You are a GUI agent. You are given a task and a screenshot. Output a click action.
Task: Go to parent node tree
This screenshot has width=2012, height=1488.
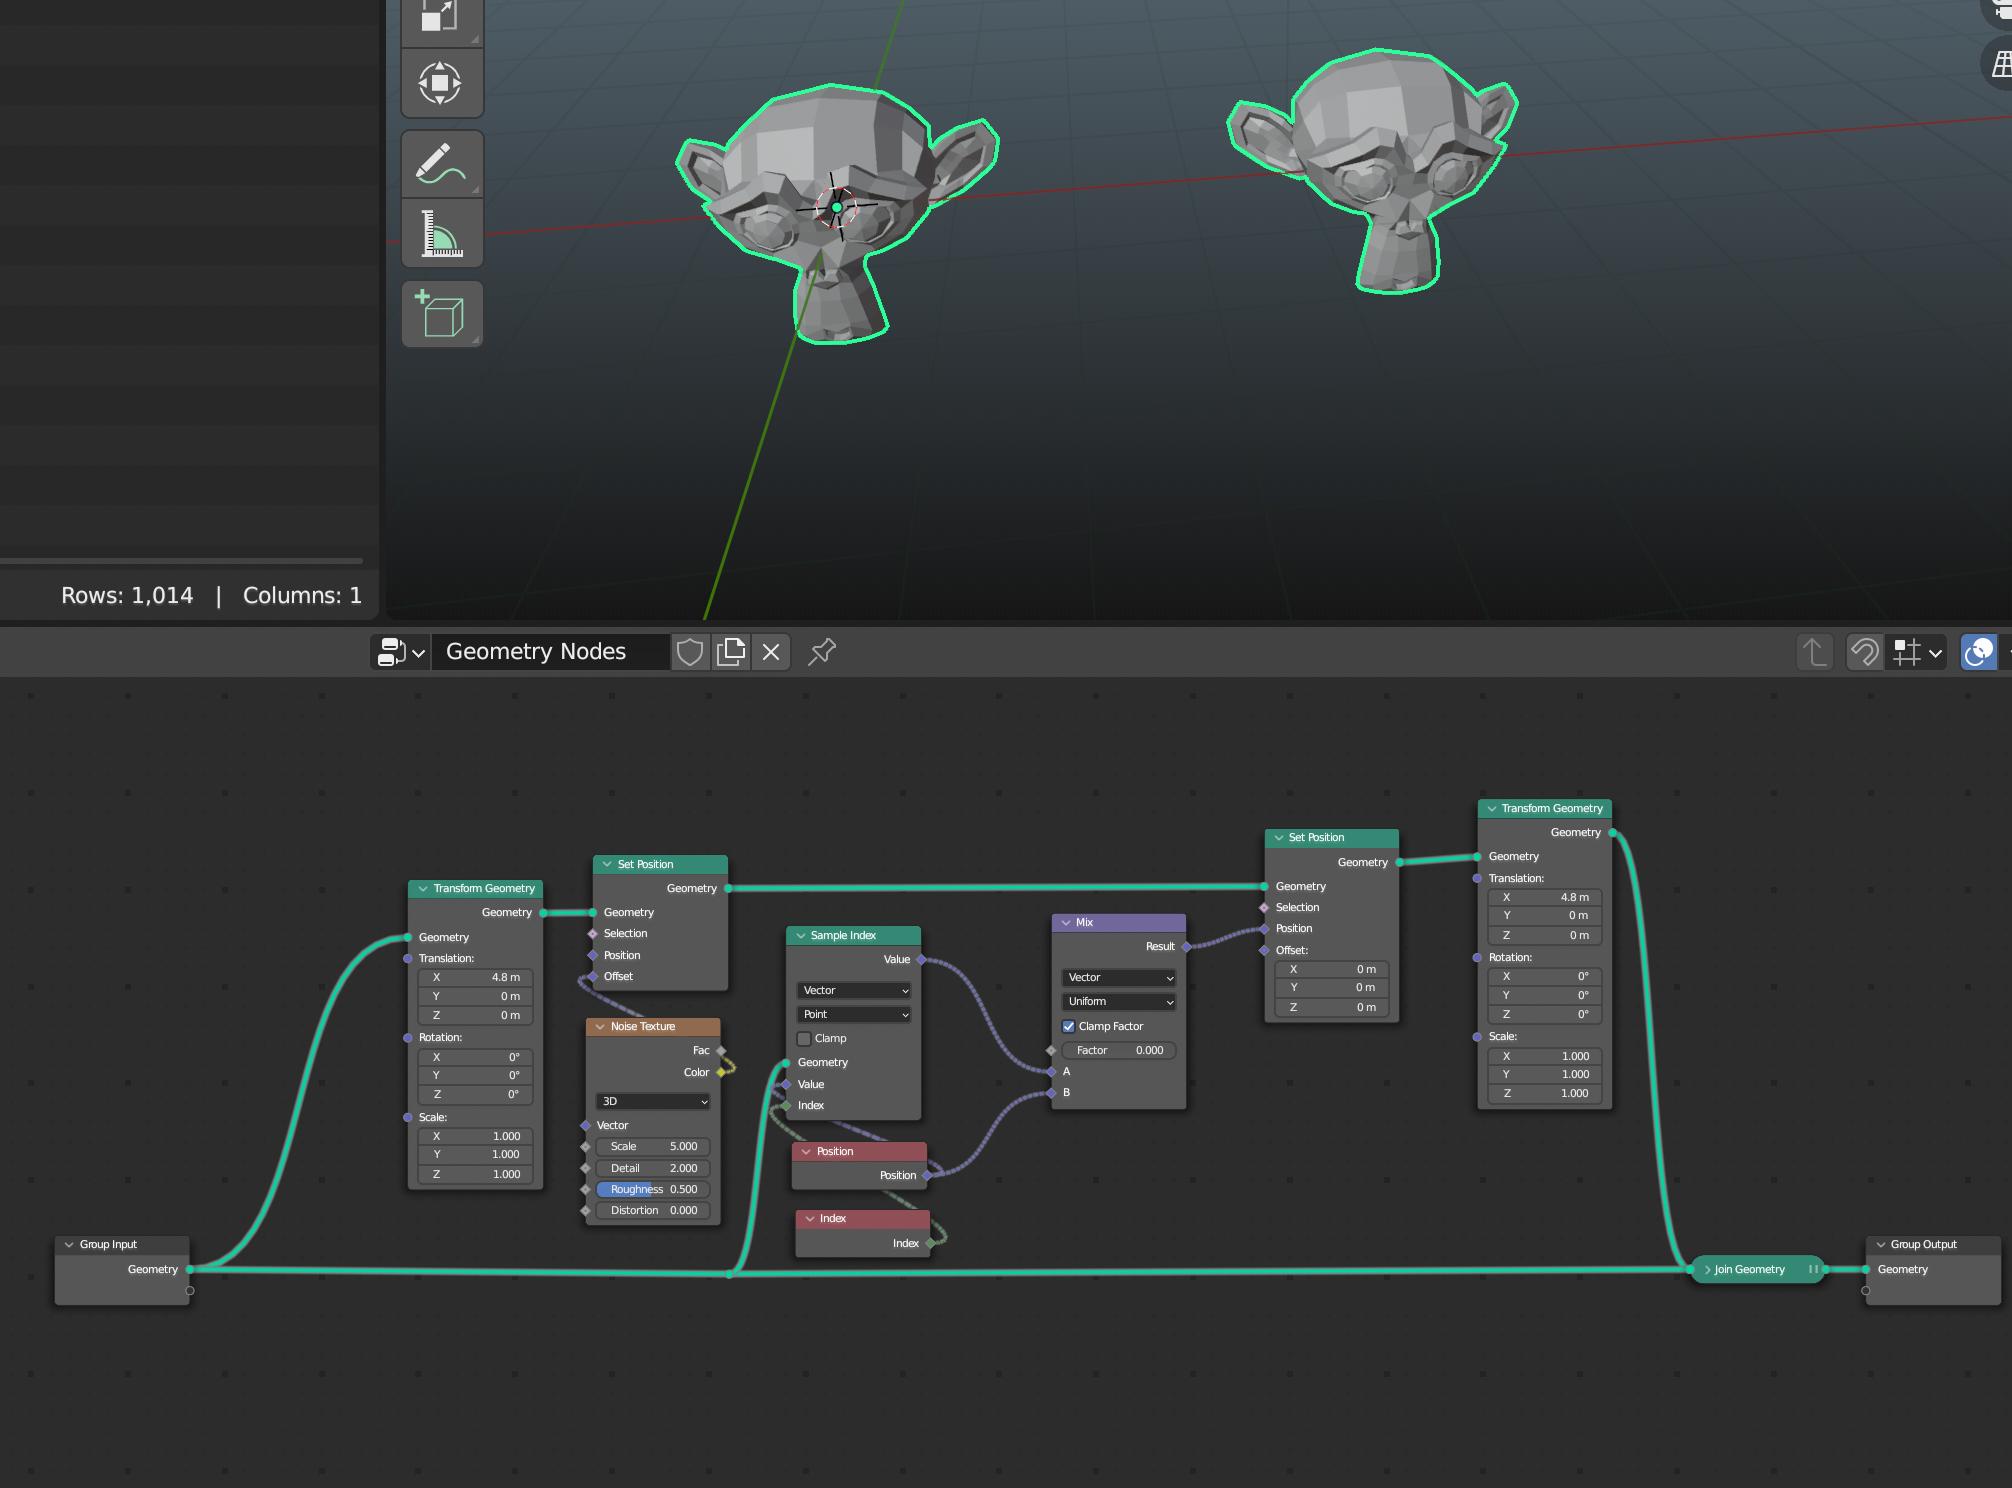(1815, 652)
